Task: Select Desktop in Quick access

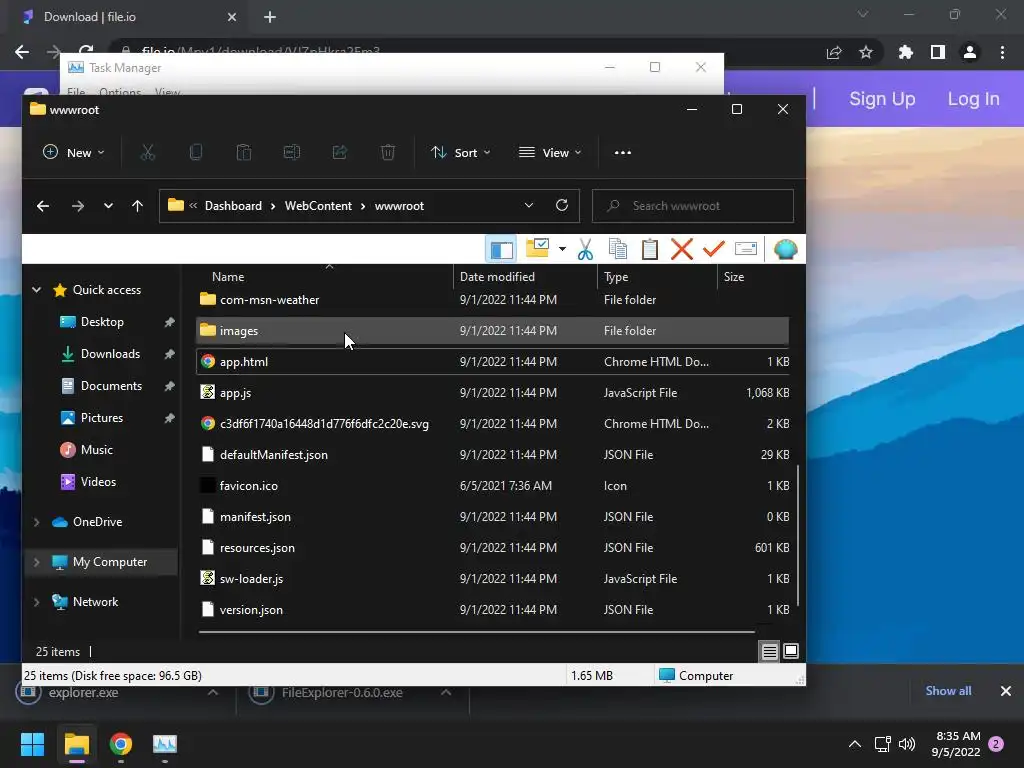Action: [102, 321]
